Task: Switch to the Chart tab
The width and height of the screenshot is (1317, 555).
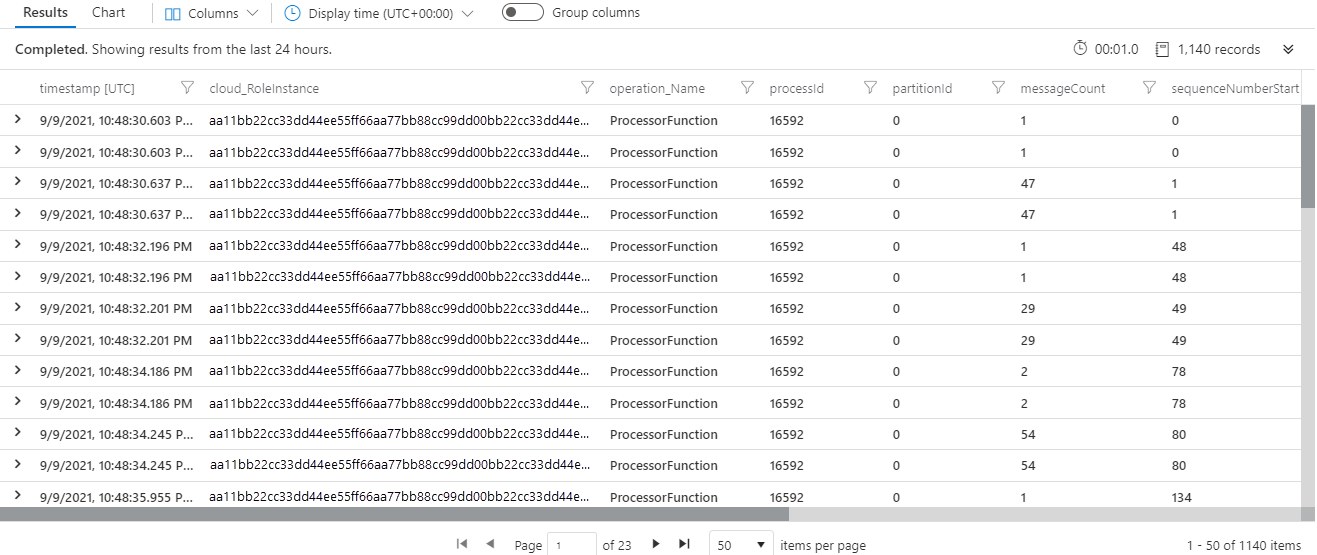Action: tap(109, 13)
